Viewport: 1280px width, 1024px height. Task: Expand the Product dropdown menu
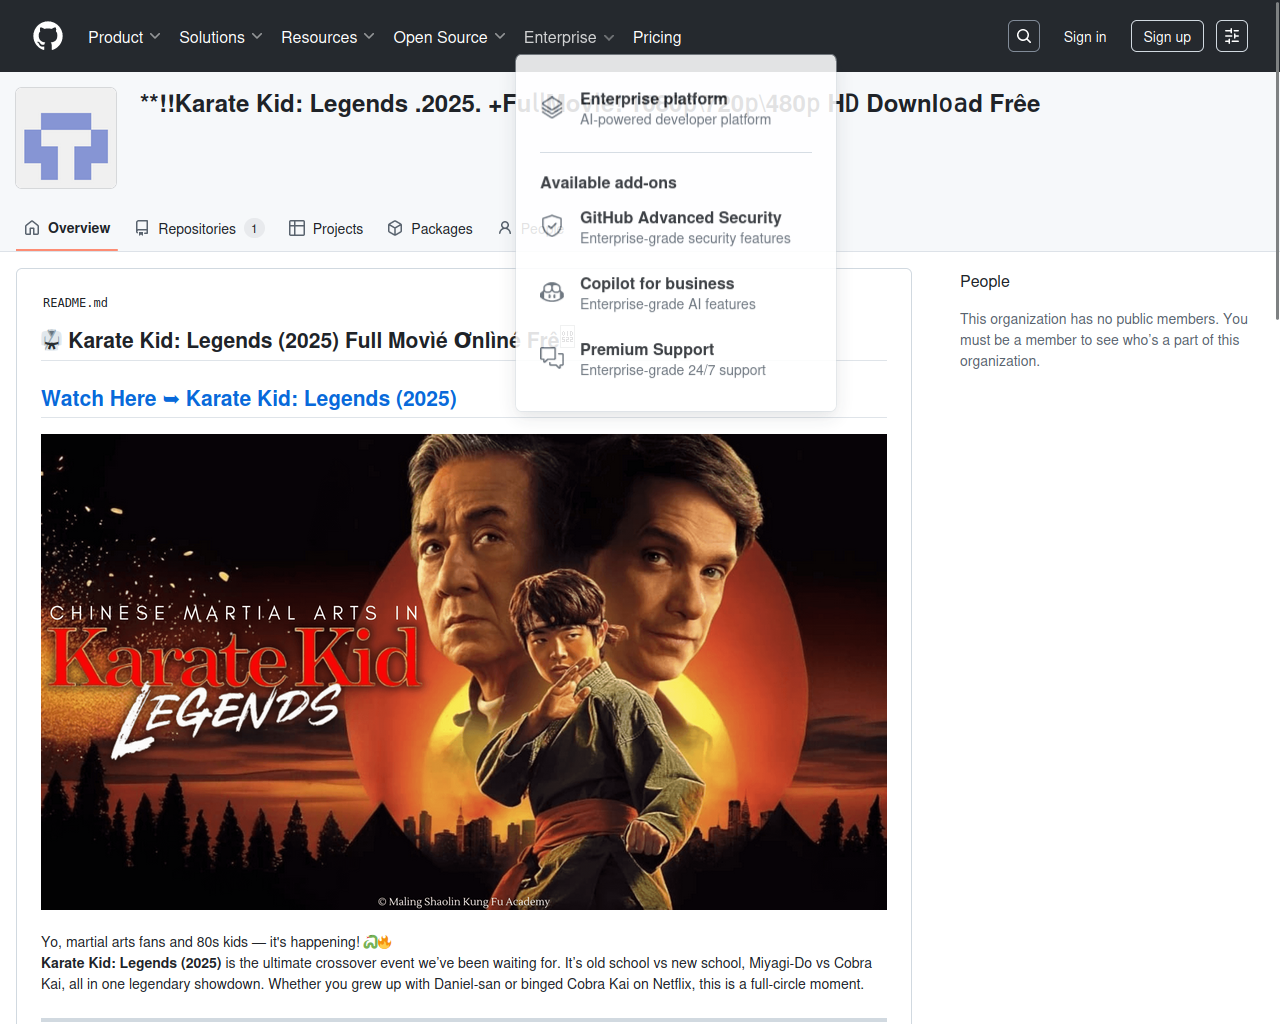point(124,37)
